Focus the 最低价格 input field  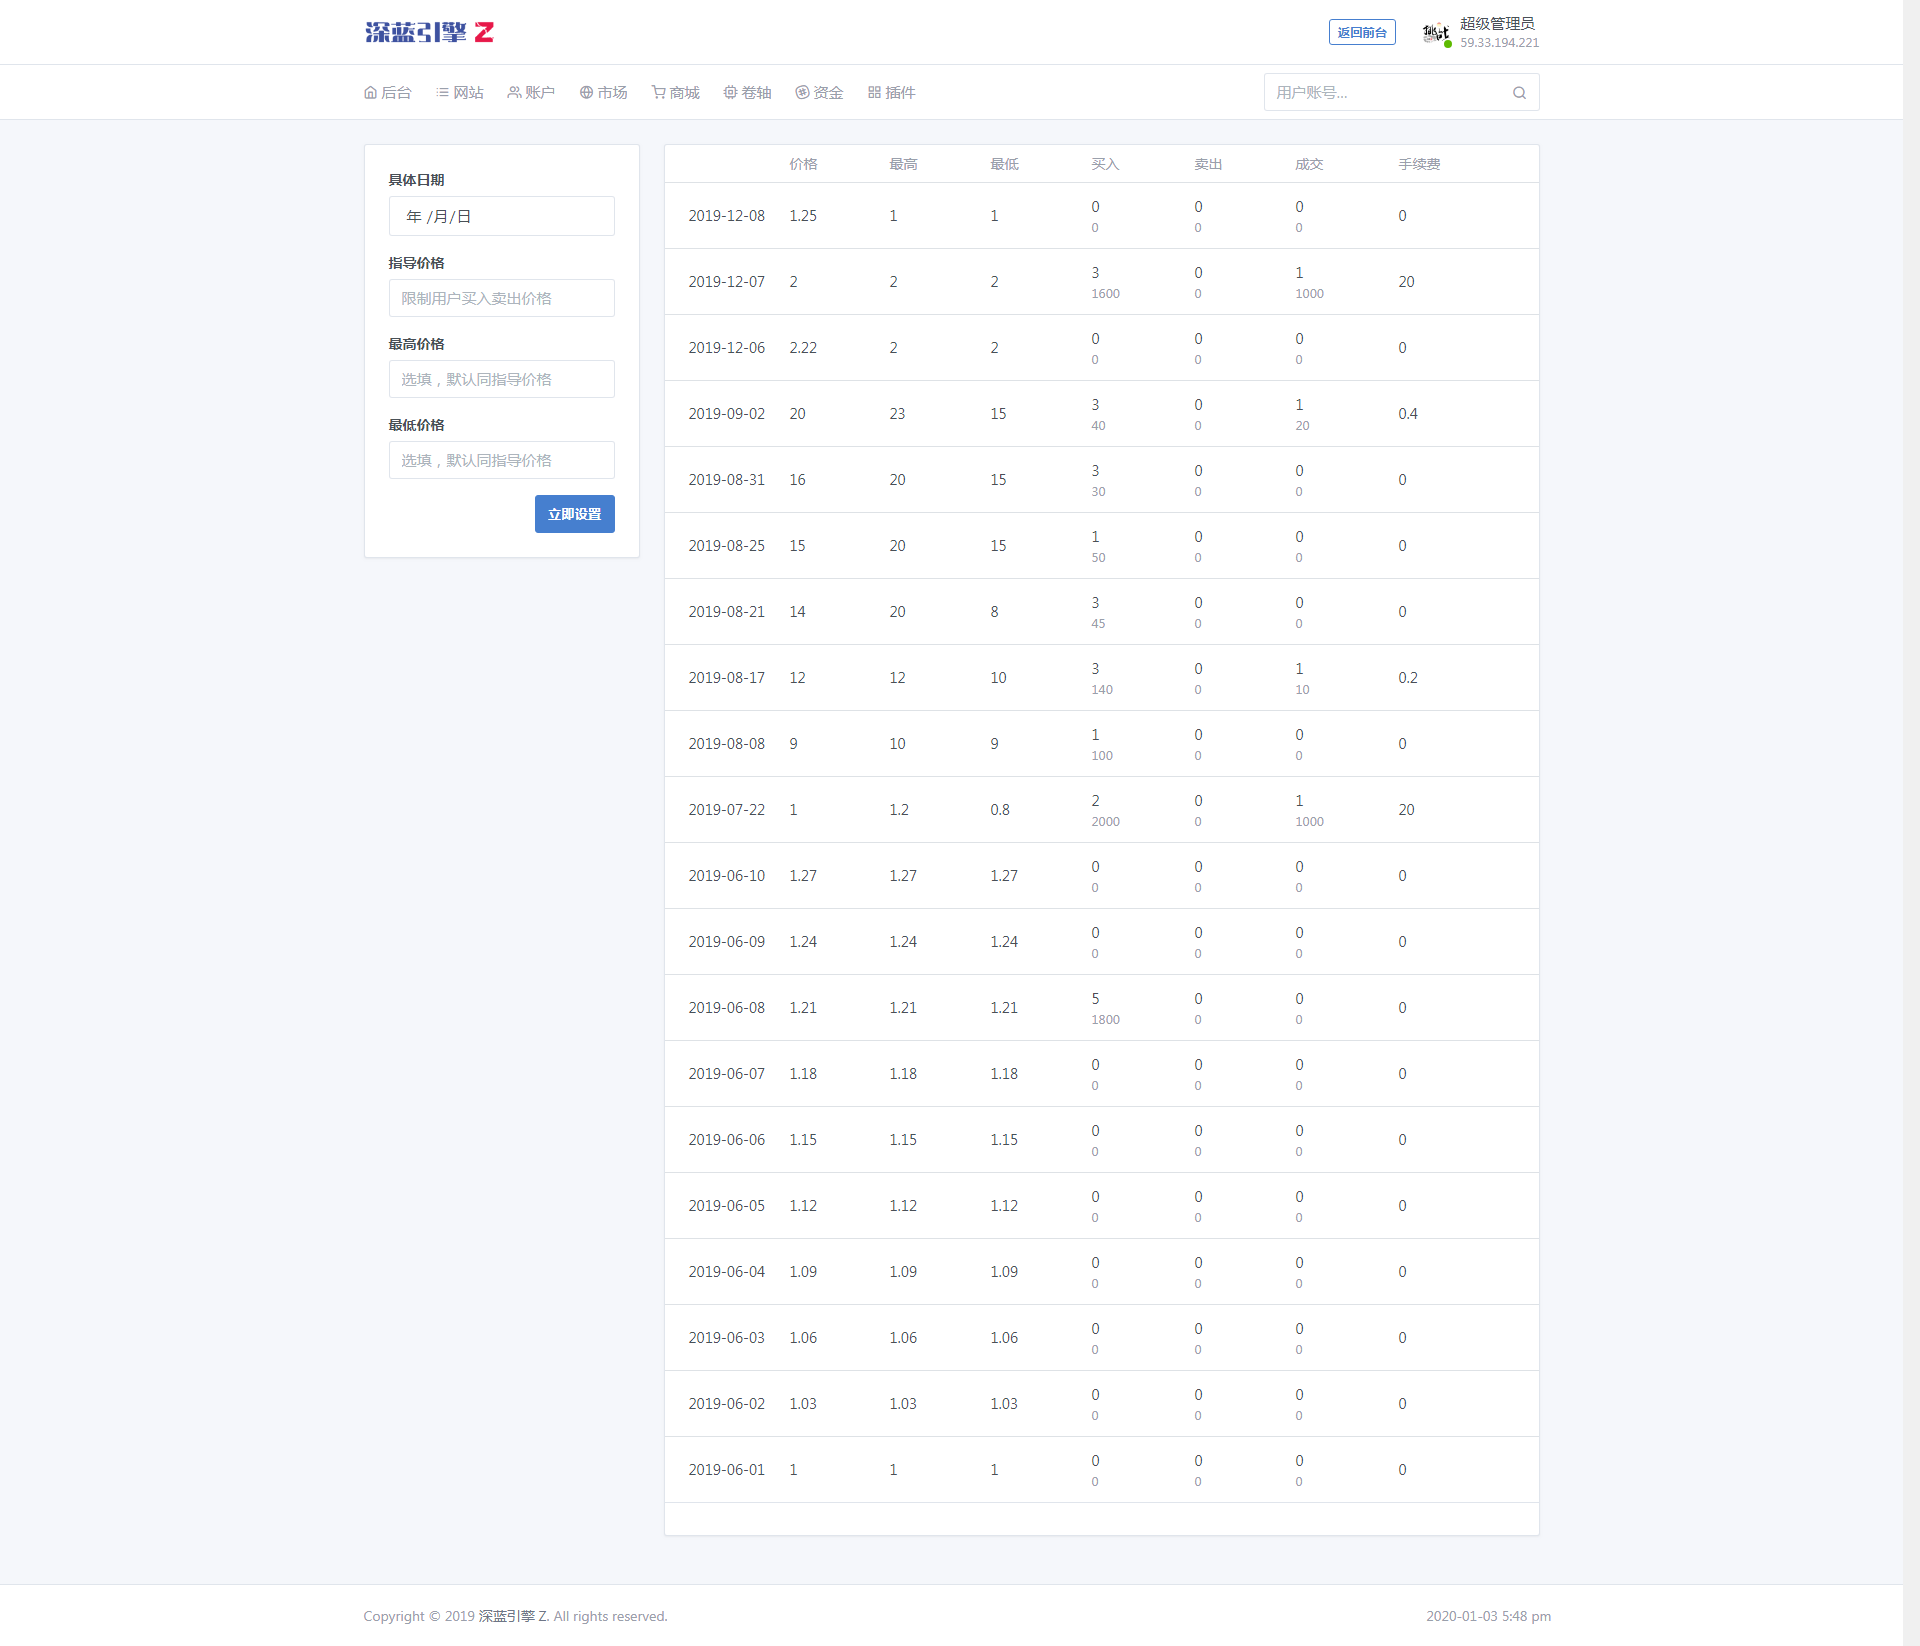tap(501, 460)
